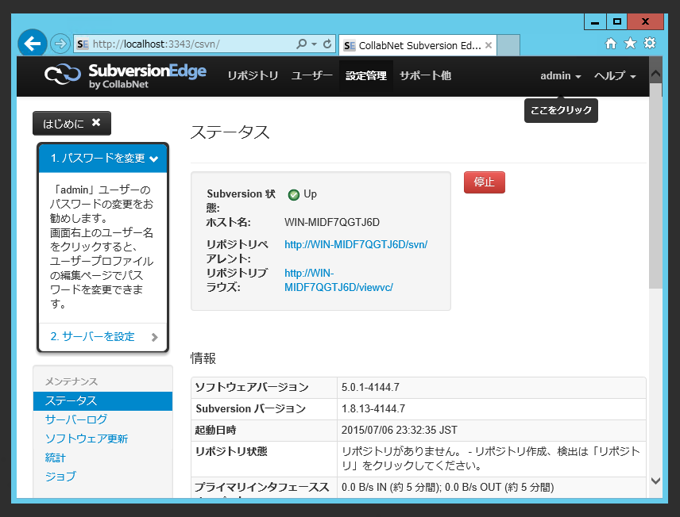This screenshot has height=517, width=680.
Task: Select the CollabNet Subversion Ed... tab
Action: tap(416, 46)
